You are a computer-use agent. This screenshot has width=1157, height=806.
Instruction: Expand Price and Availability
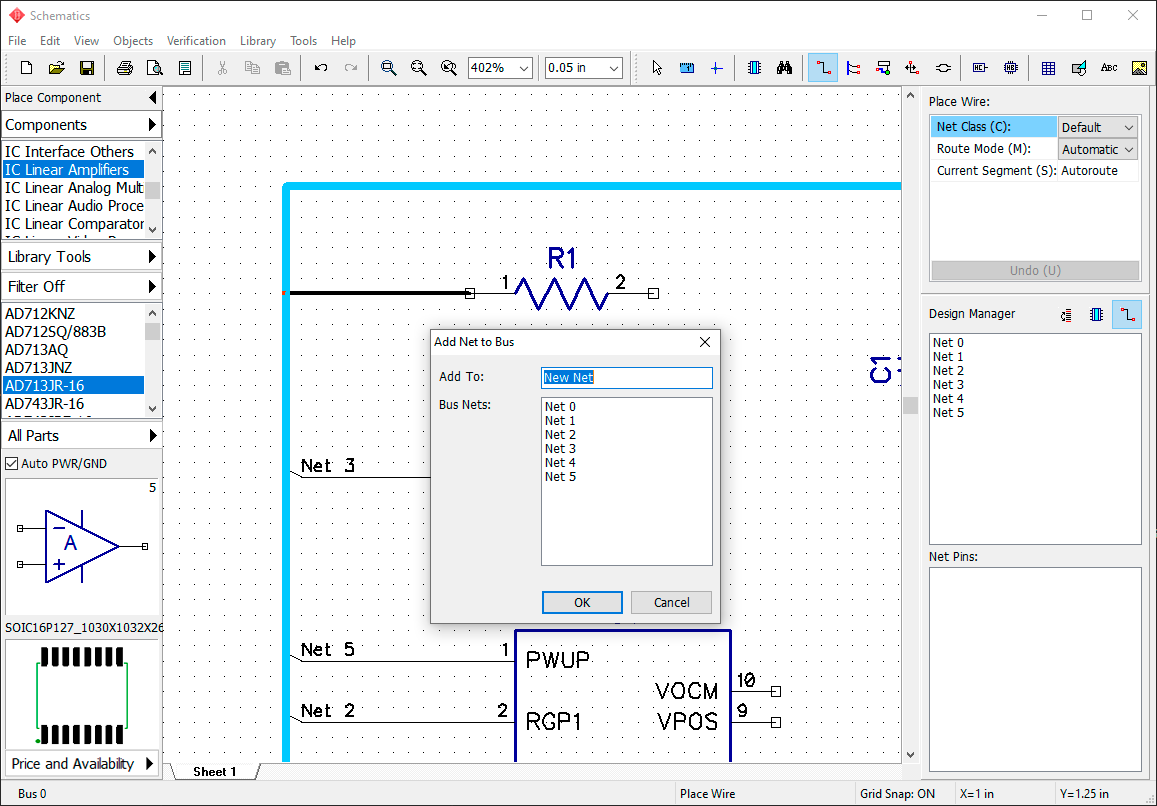(81, 763)
